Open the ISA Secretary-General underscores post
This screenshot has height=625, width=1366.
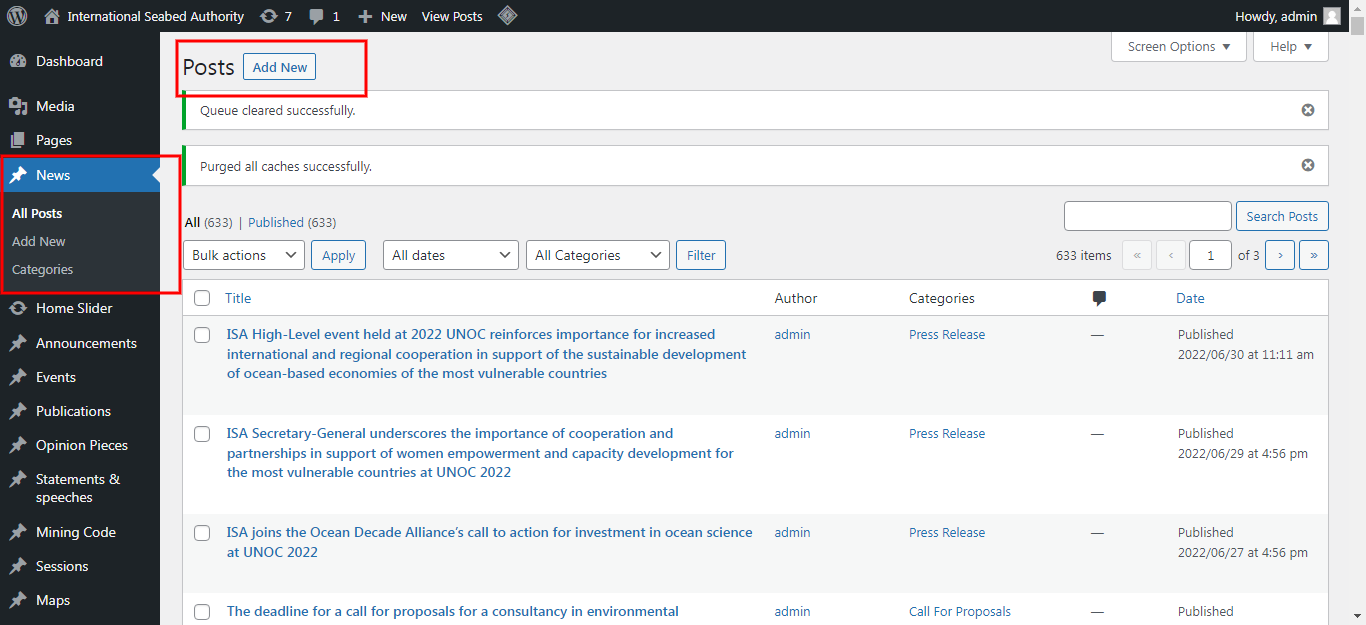coord(480,453)
